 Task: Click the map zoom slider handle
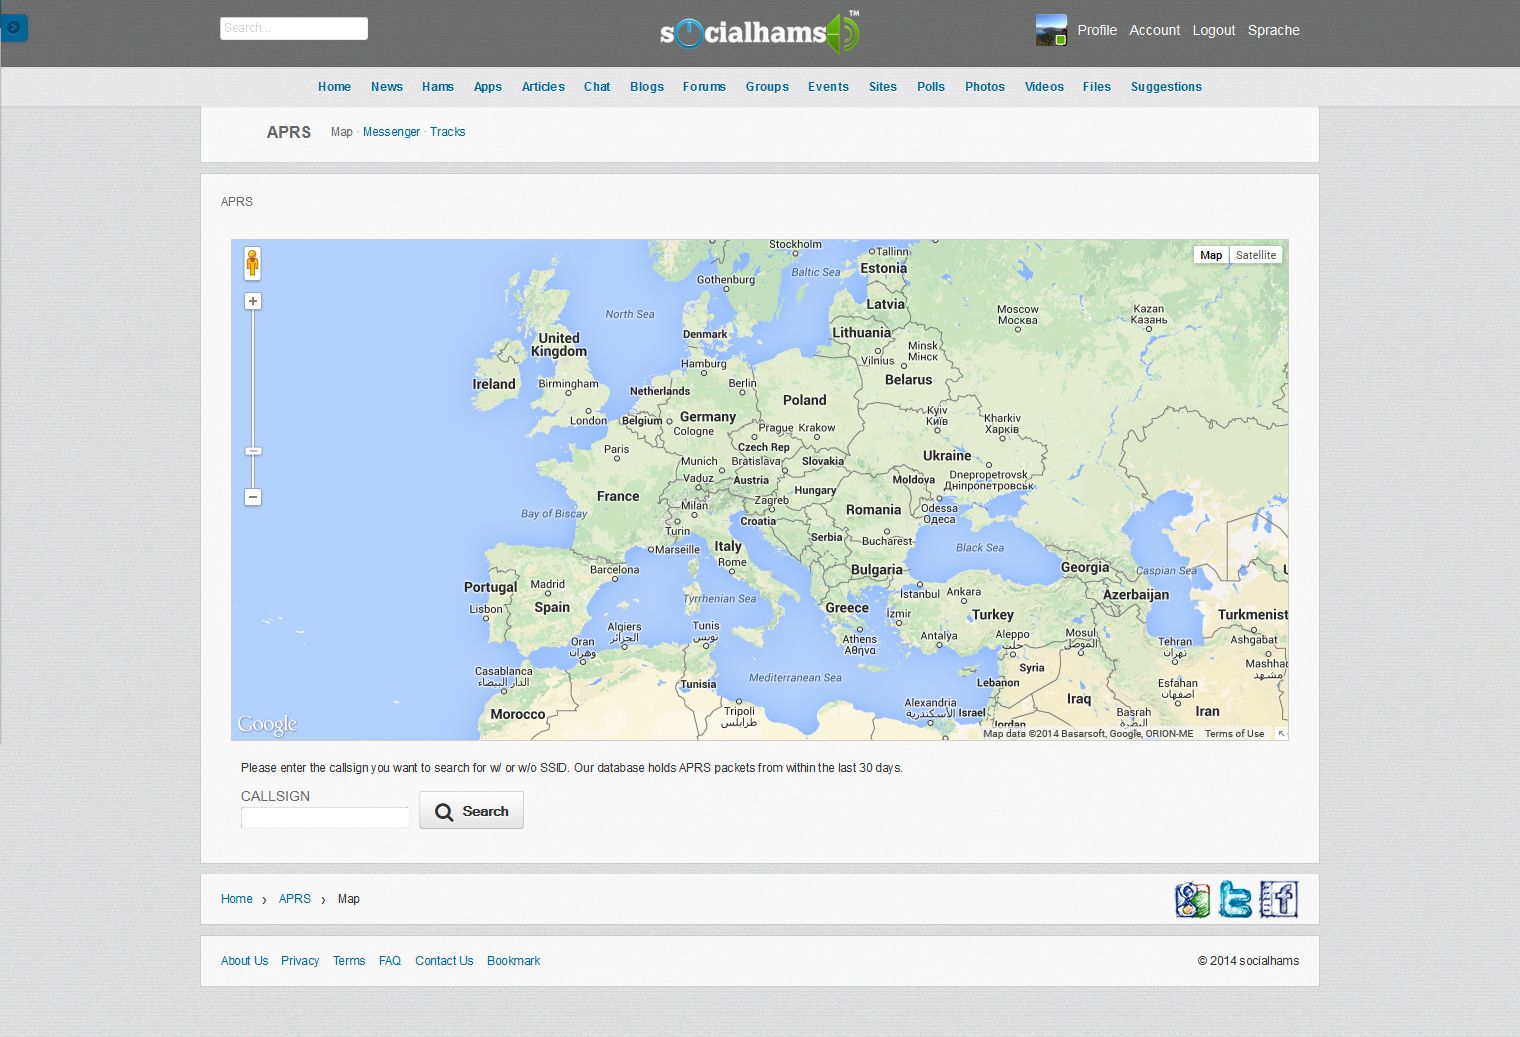(253, 451)
